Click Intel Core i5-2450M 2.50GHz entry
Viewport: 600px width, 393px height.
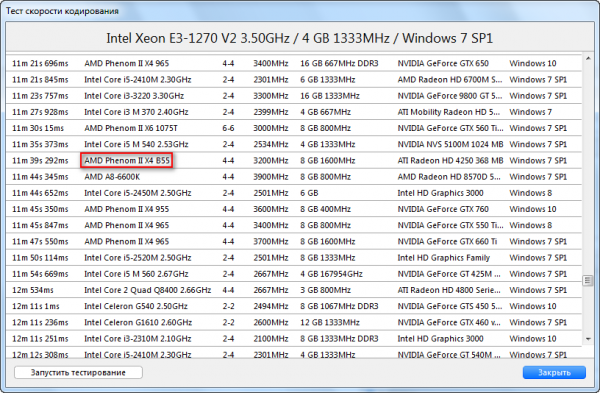click(x=138, y=193)
